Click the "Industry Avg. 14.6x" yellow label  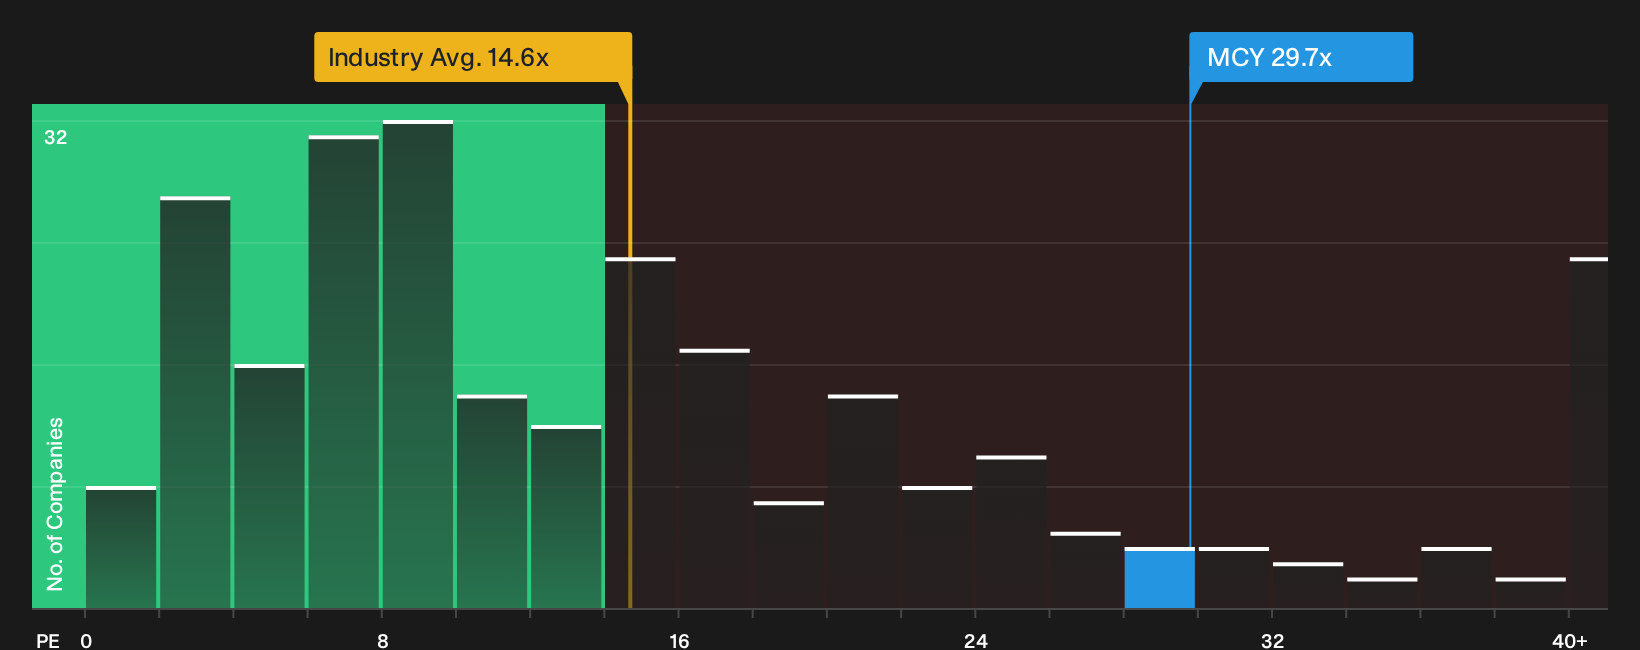[x=473, y=57]
